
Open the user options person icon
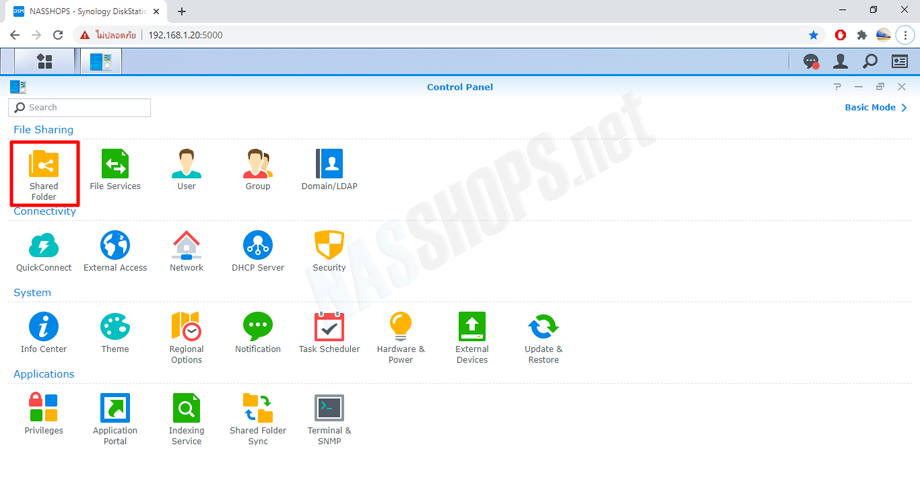point(840,61)
